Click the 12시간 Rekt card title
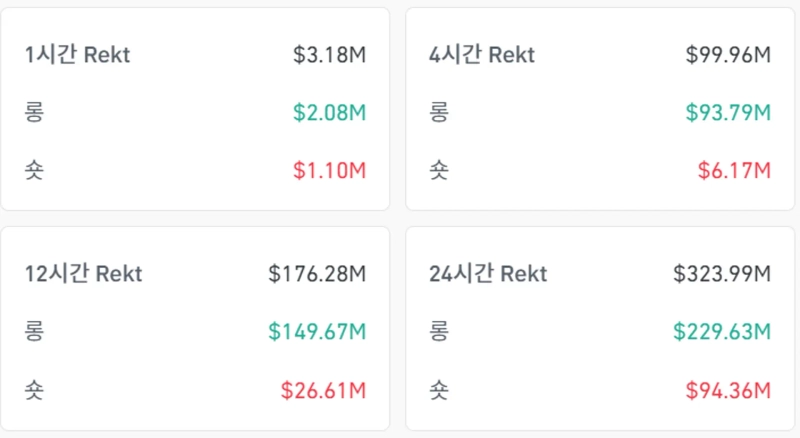This screenshot has width=800, height=438. 83,273
